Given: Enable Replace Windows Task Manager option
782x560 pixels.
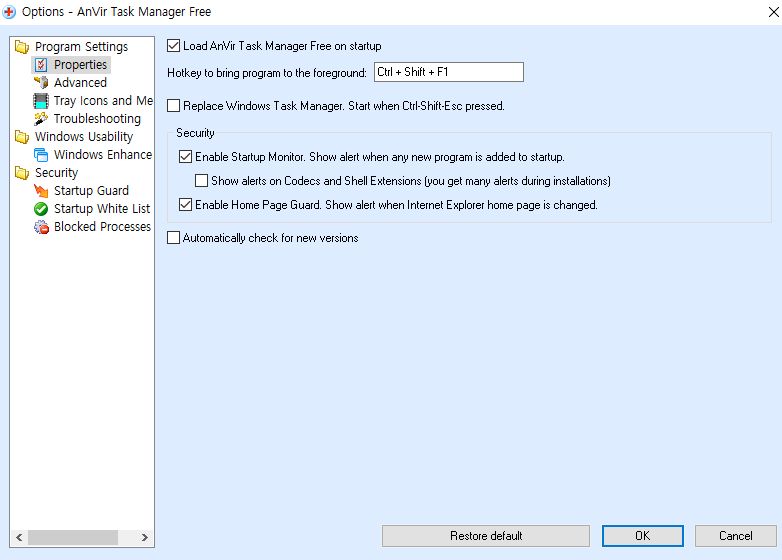Looking at the screenshot, I should coord(174,106).
